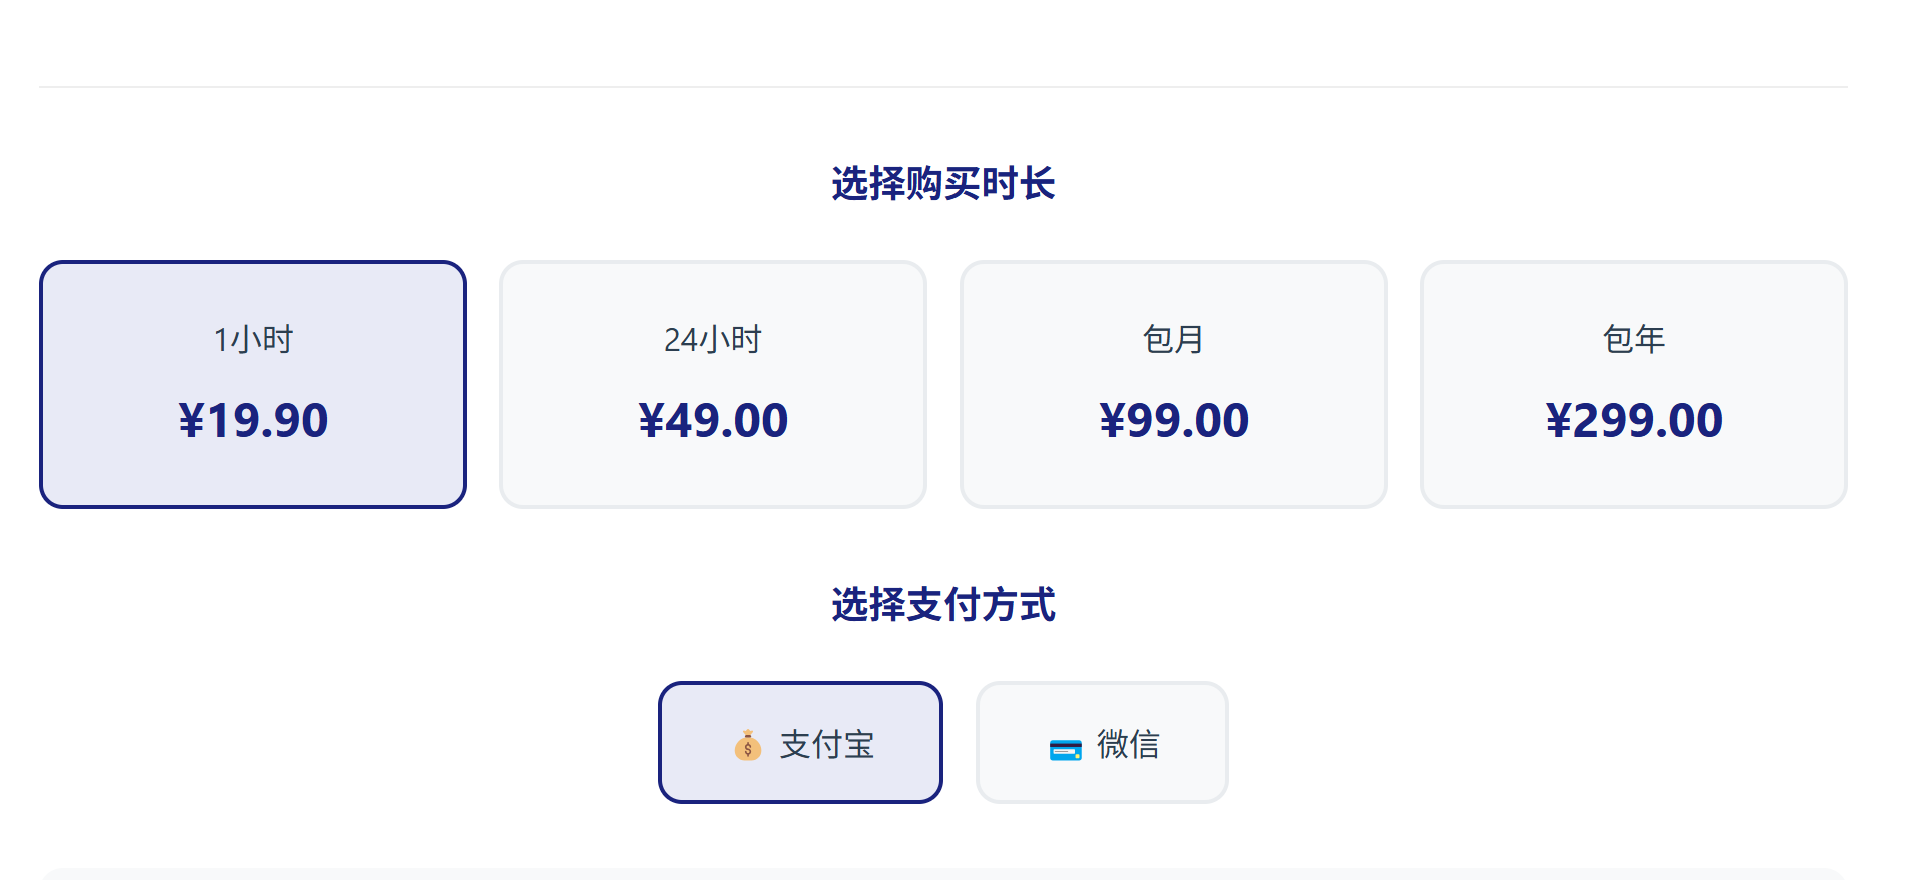Viewport: 1912px width, 880px height.
Task: Choose the 包月 duration card
Action: [1173, 384]
